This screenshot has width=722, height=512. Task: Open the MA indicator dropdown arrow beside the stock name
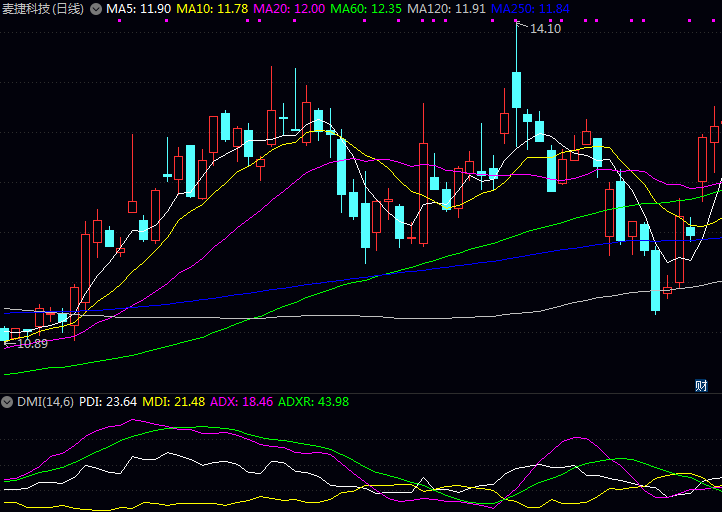(x=95, y=8)
